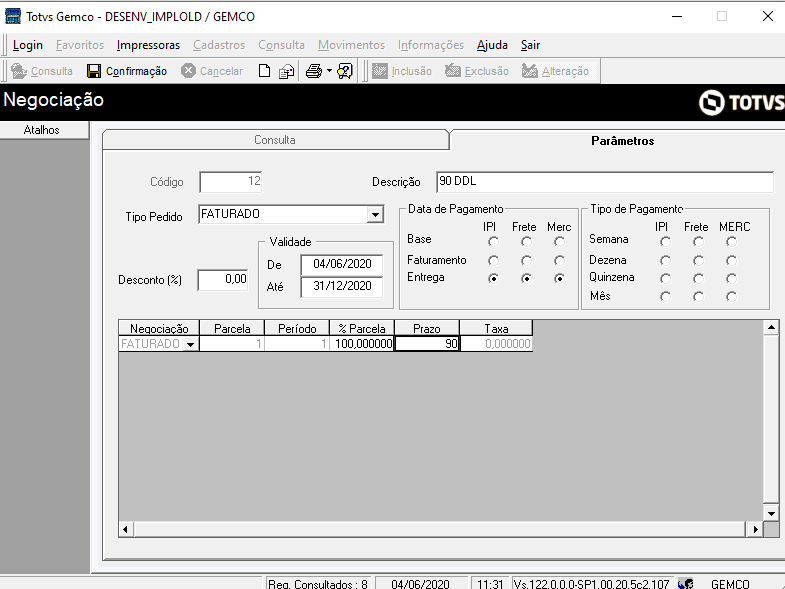Image resolution: width=785 pixels, height=589 pixels.
Task: Select Mês IPI payment type radio
Action: 665,297
